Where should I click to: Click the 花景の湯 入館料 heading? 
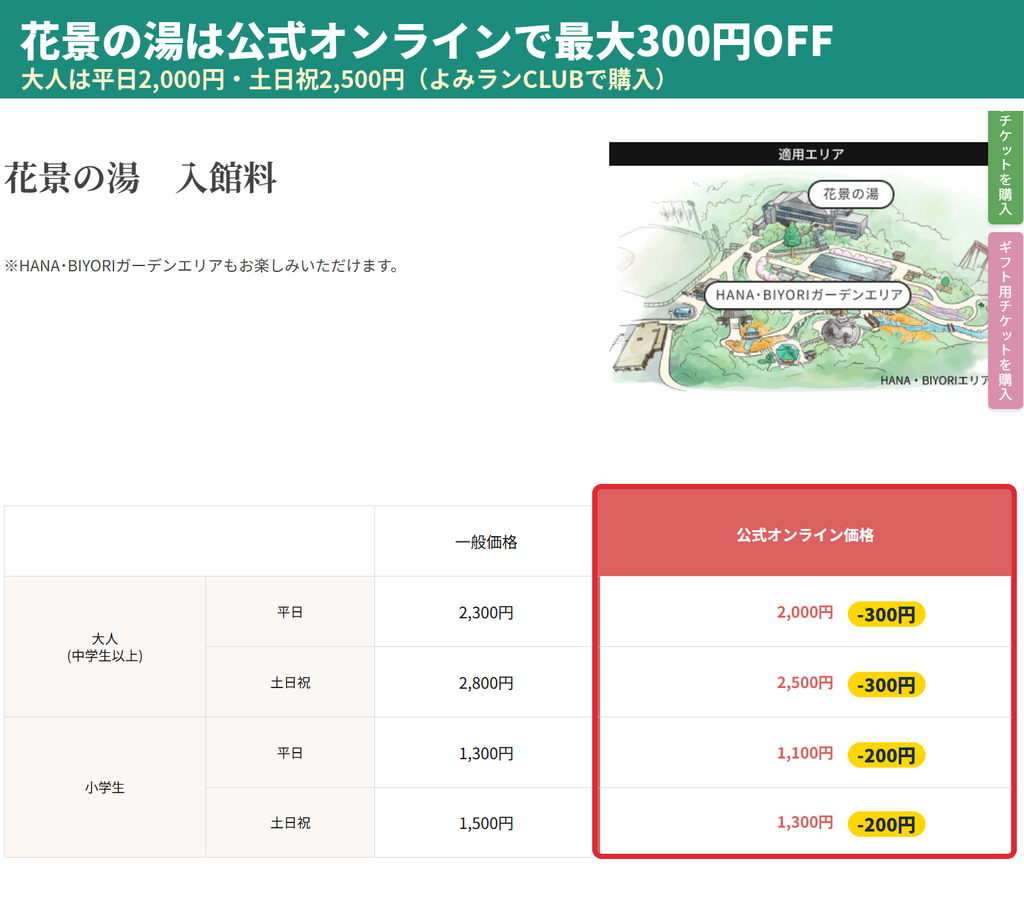[x=141, y=178]
